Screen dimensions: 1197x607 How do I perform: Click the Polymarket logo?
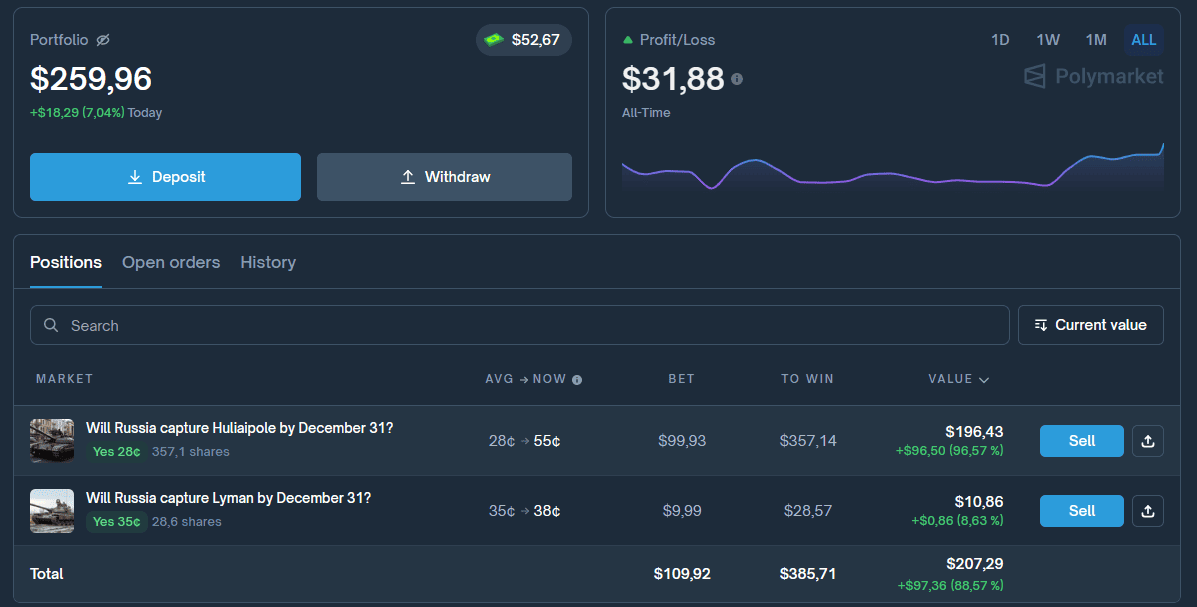click(1094, 77)
